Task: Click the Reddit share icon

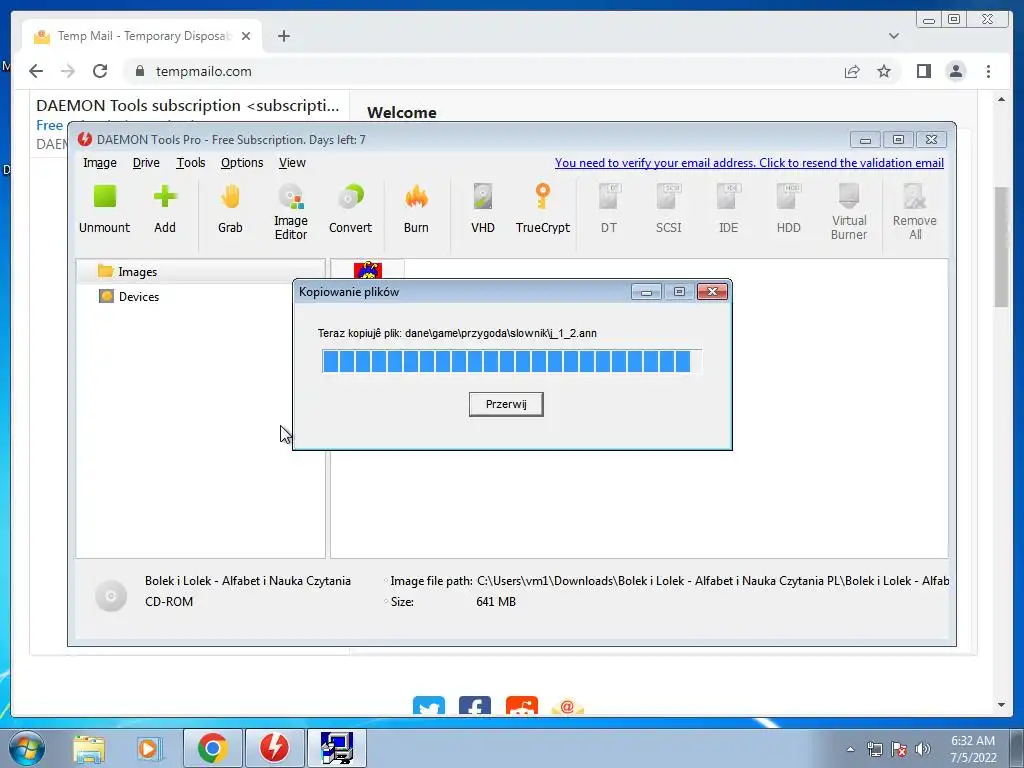Action: pos(522,706)
